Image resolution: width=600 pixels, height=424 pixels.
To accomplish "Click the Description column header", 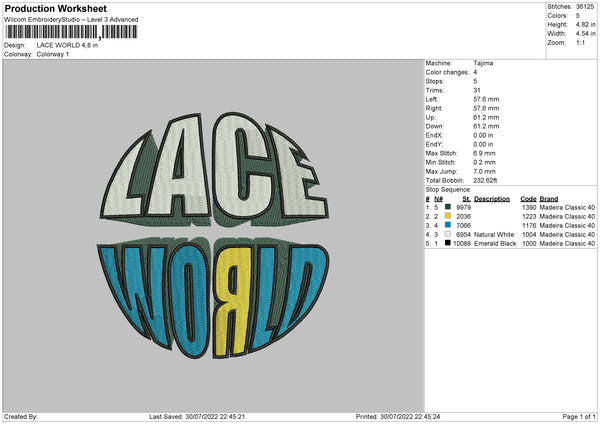I will 492,198.
